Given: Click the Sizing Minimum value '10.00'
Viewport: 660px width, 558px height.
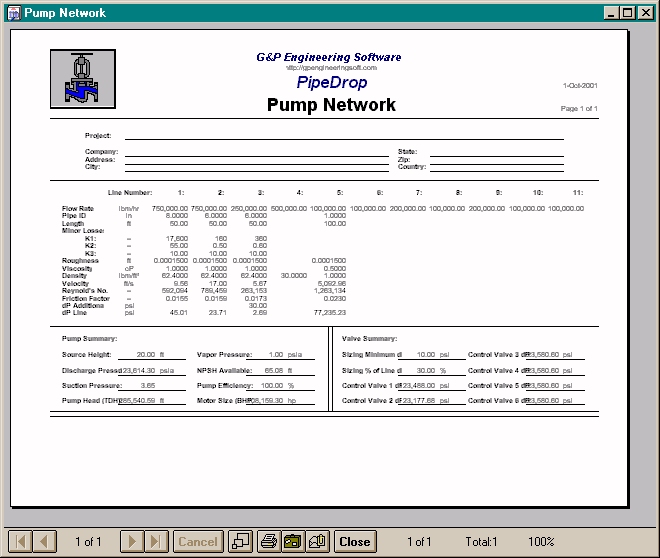Looking at the screenshot, I should 426,354.
